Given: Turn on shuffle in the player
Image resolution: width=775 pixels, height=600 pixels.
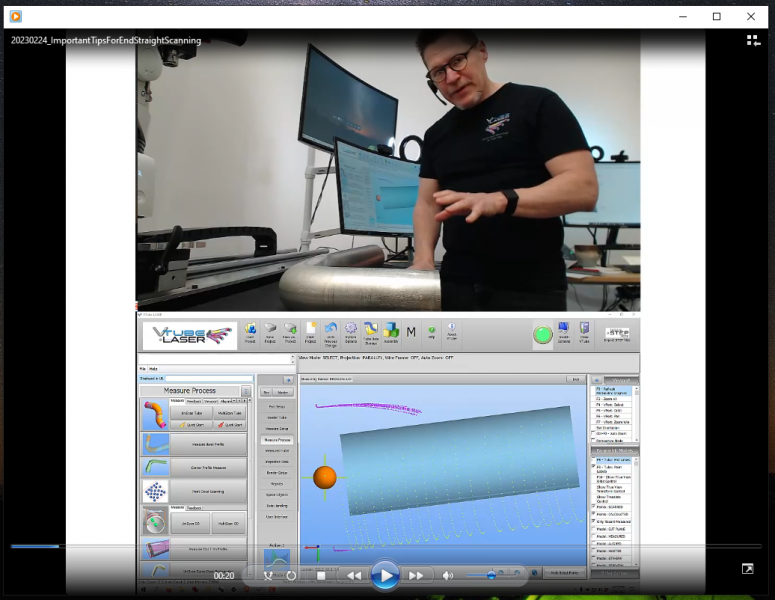Looking at the screenshot, I should pyautogui.click(x=267, y=576).
